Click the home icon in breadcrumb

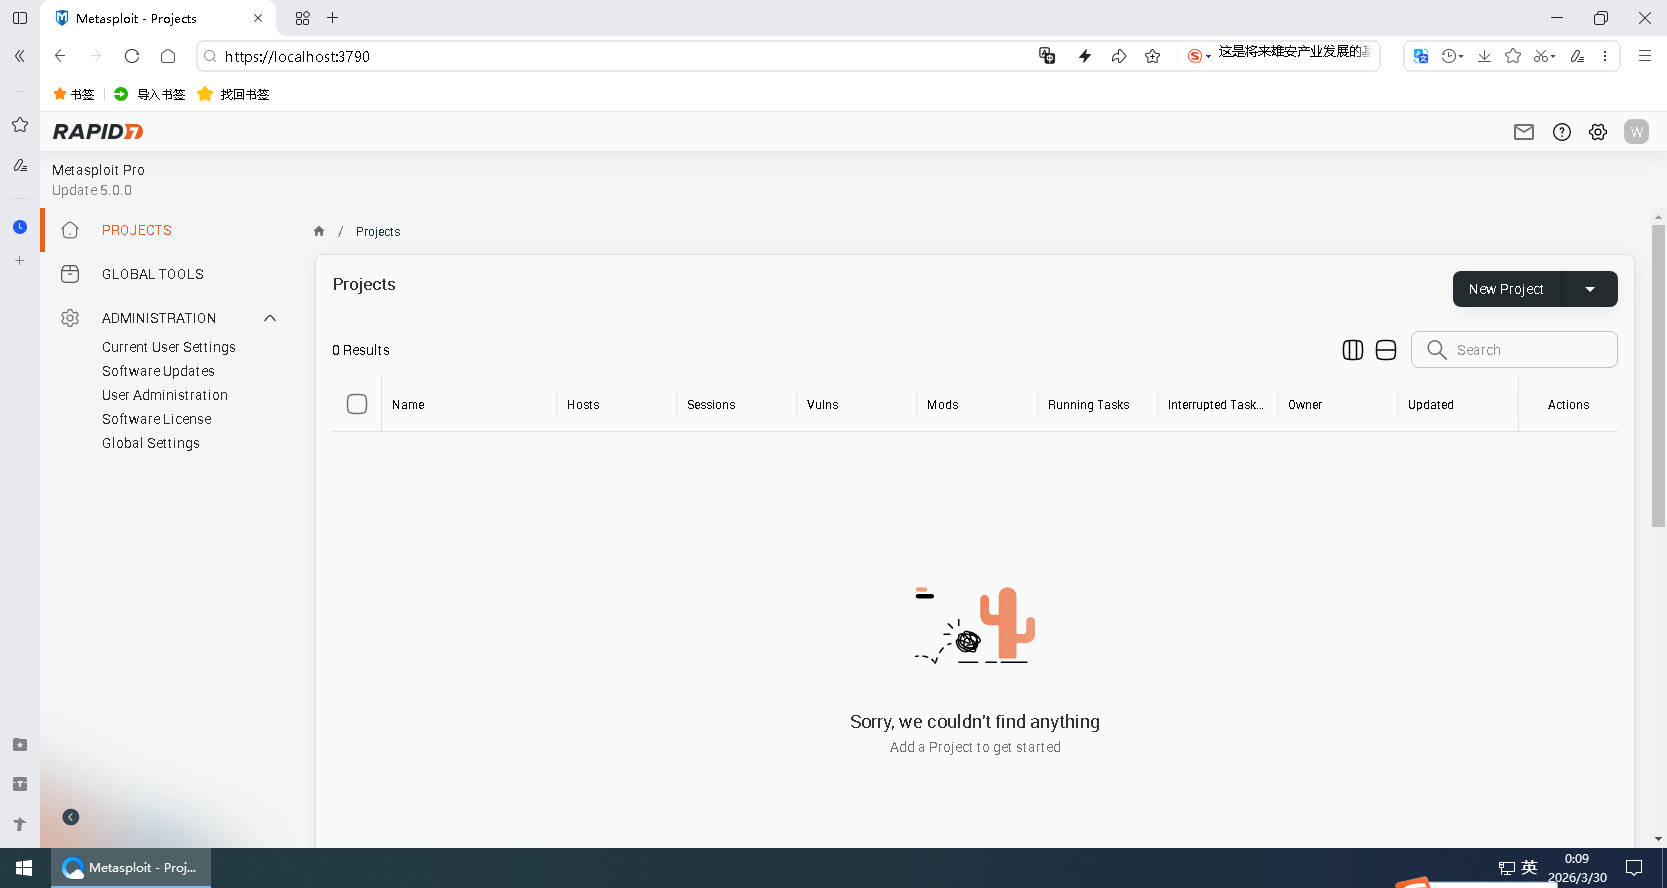point(319,231)
